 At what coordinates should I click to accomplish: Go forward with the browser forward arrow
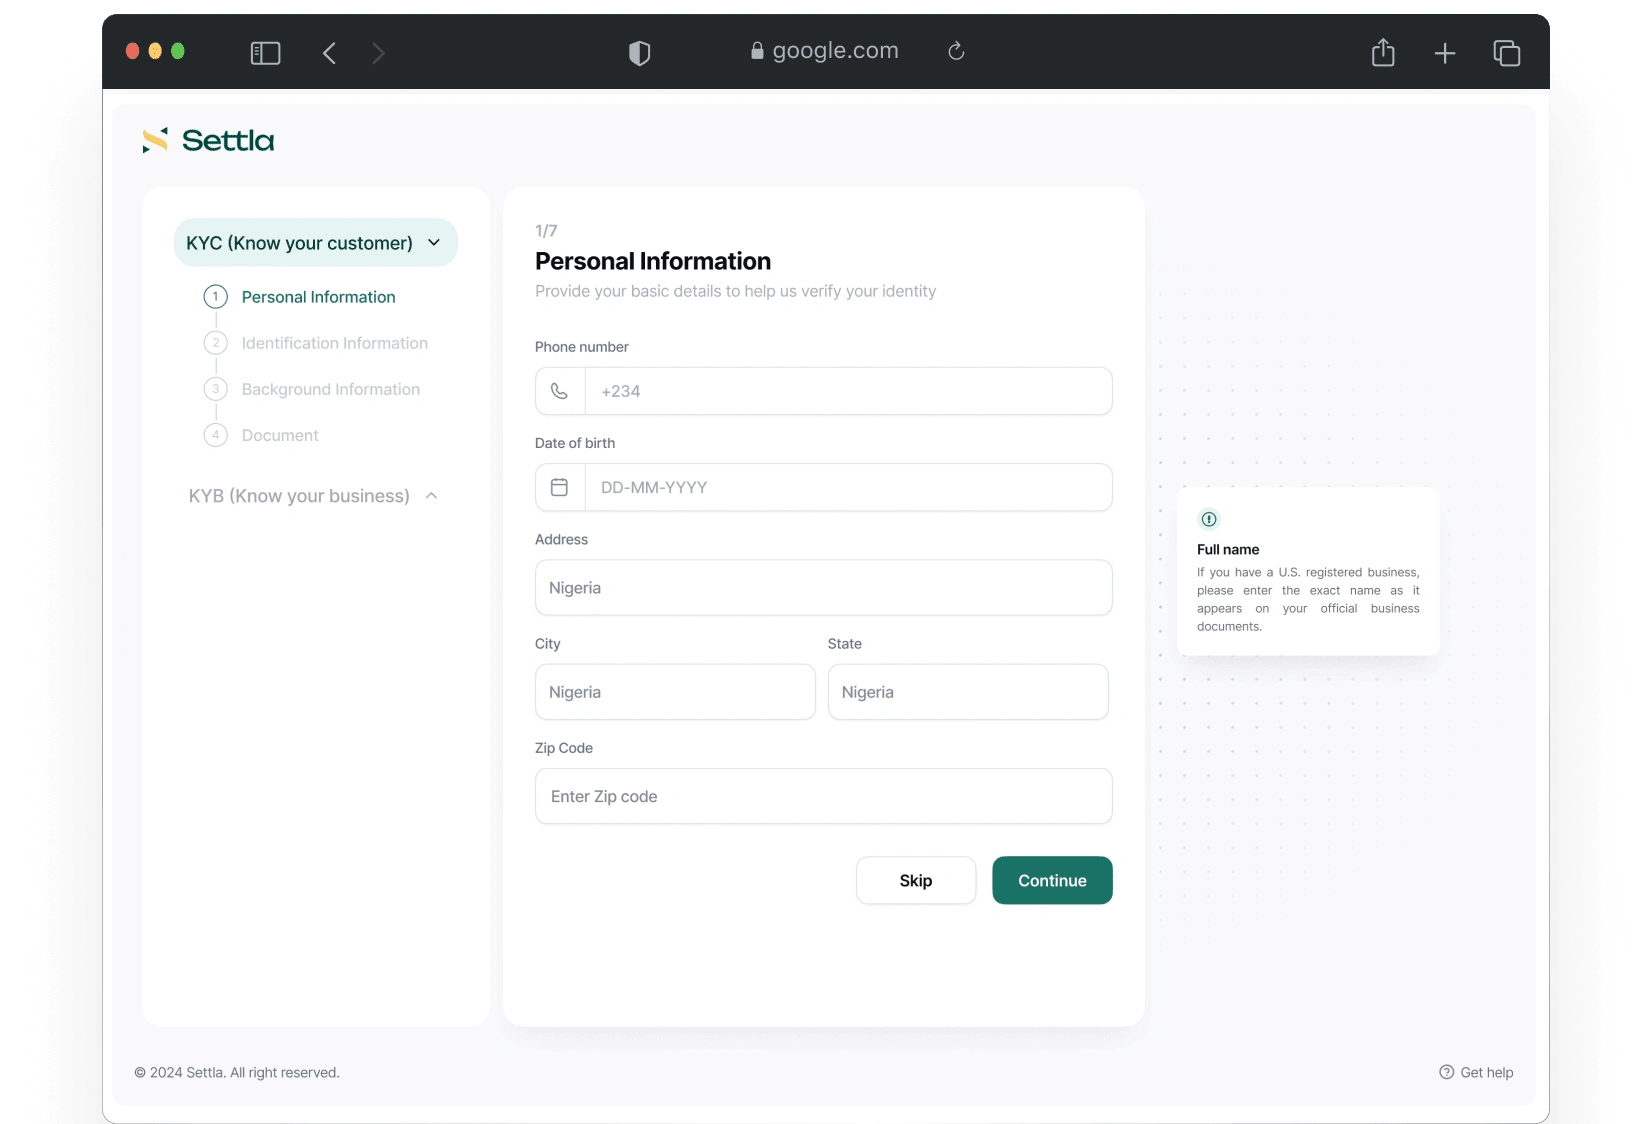click(x=378, y=53)
